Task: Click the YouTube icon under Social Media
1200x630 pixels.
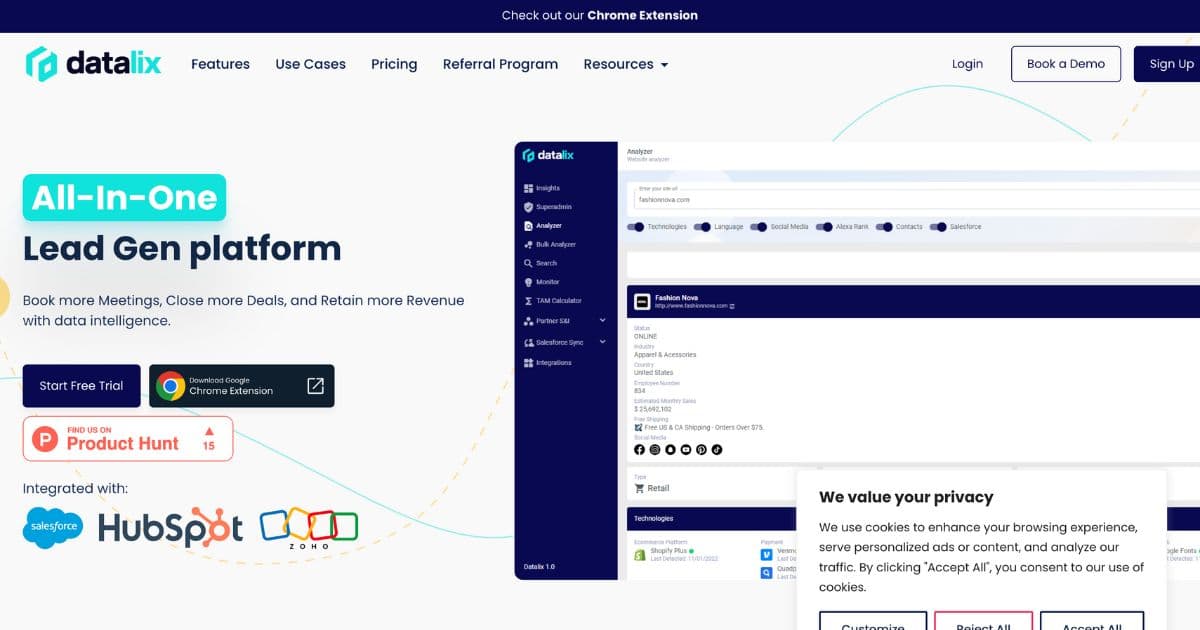Action: [686, 450]
